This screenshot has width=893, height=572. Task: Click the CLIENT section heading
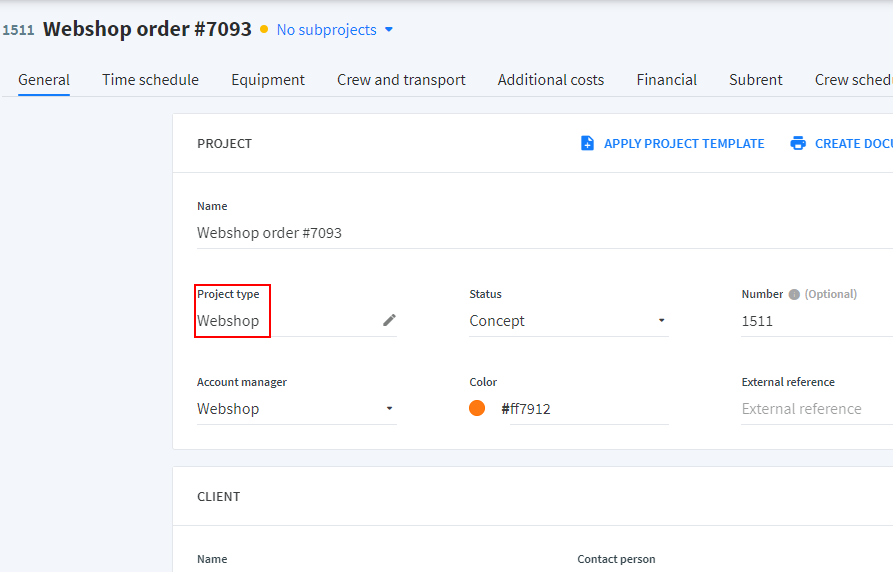click(219, 497)
